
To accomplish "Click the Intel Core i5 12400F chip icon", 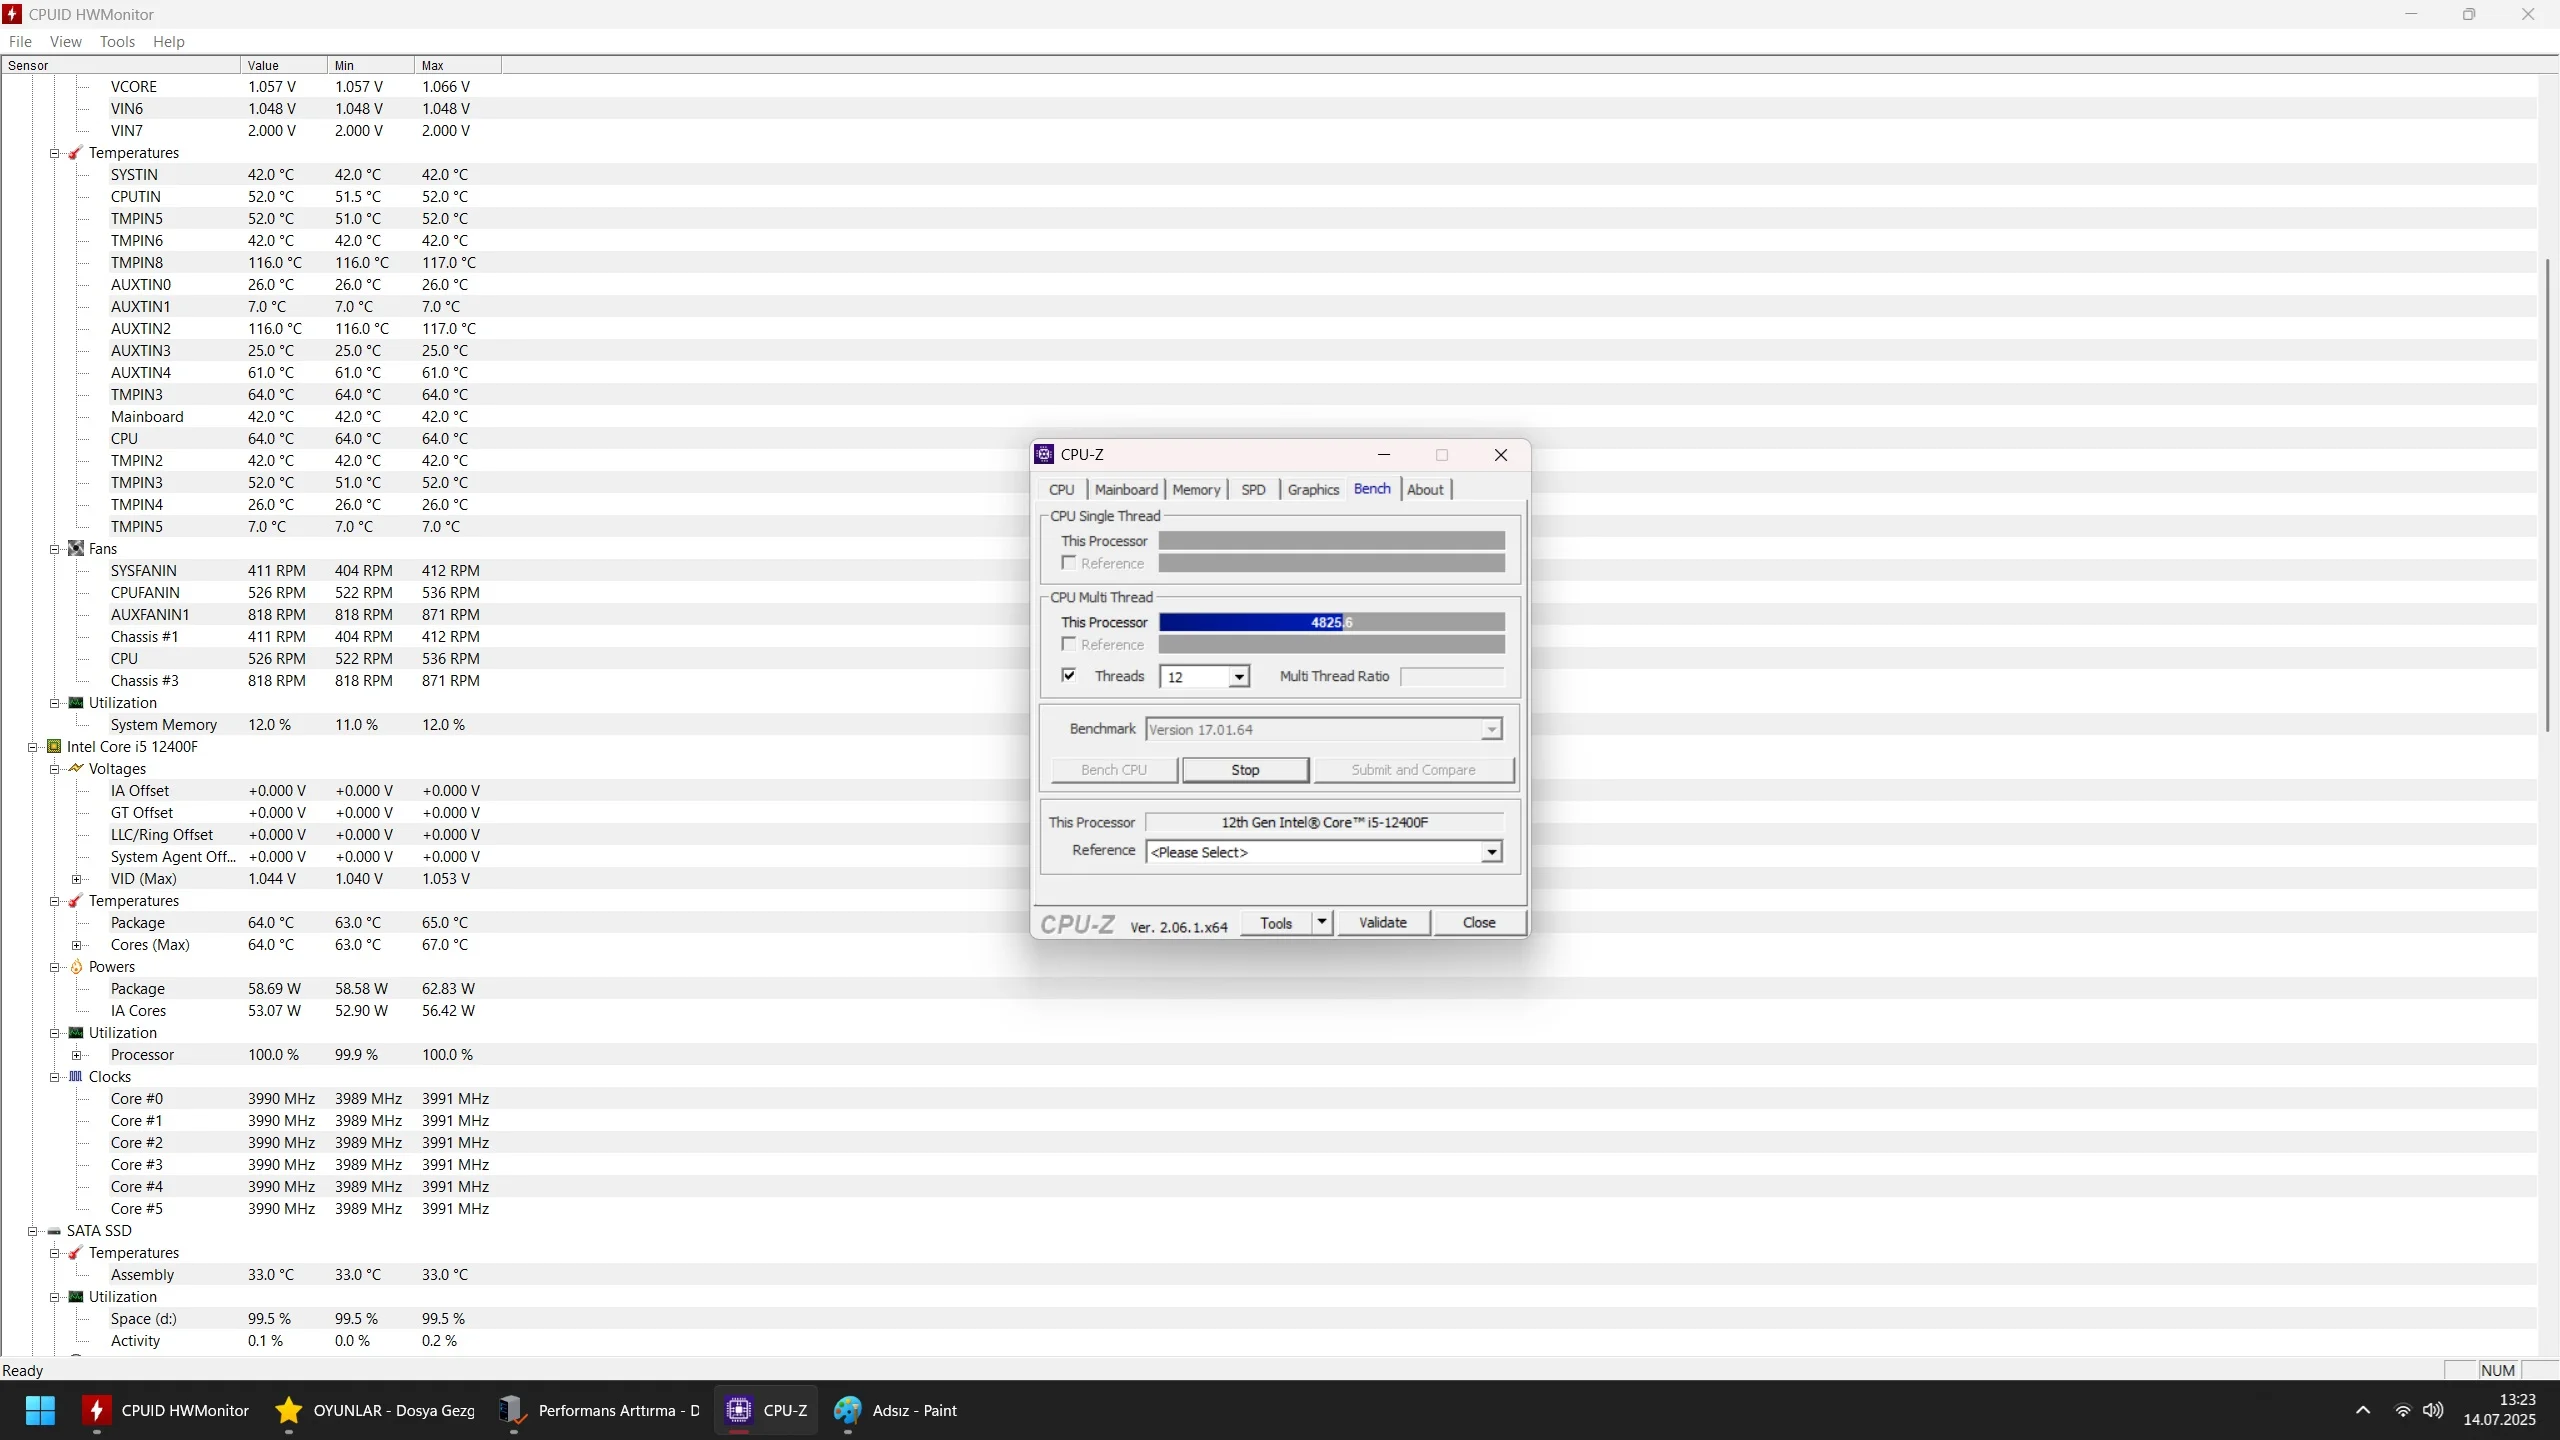I will (54, 747).
